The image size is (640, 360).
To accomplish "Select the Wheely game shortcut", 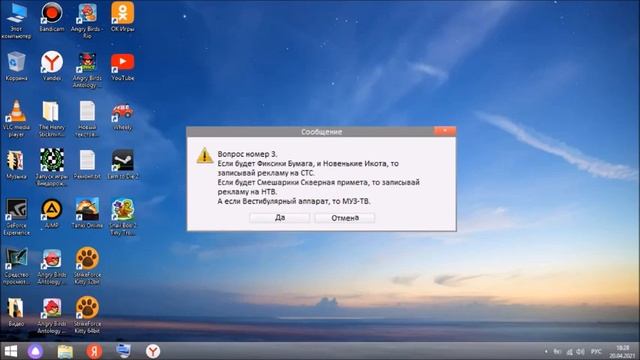I will (x=122, y=116).
